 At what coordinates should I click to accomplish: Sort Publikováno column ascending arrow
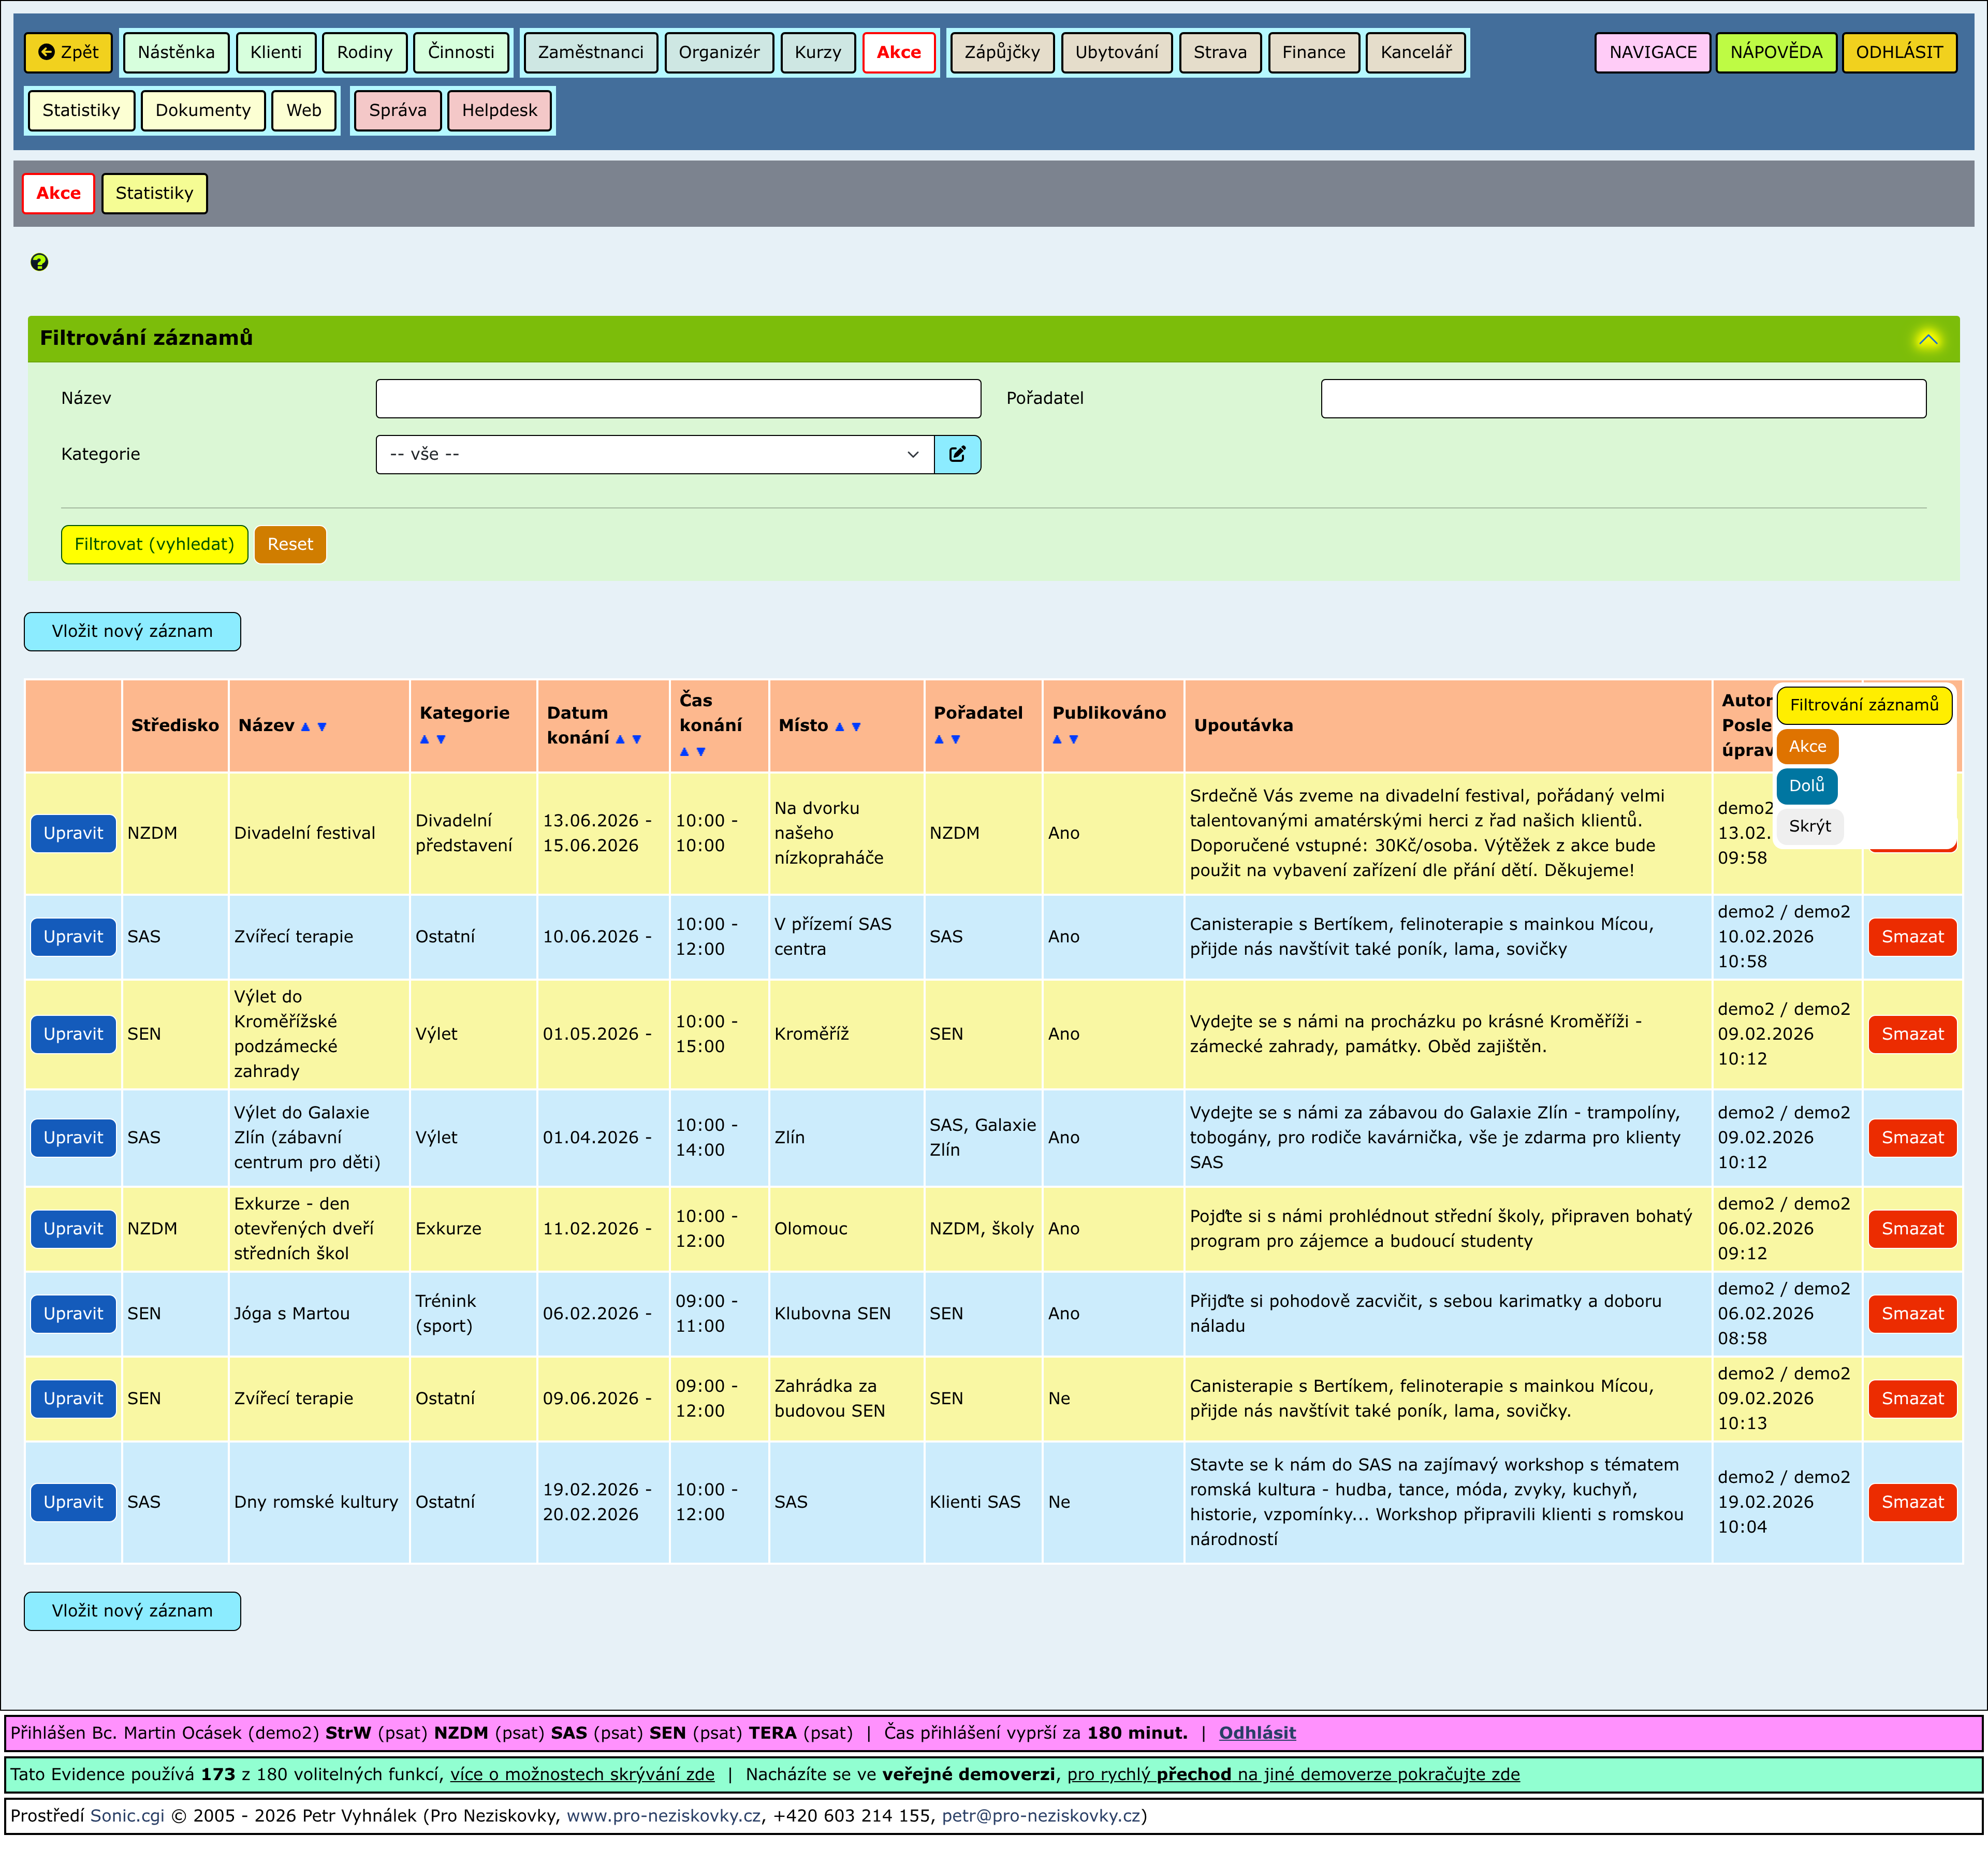click(1057, 739)
